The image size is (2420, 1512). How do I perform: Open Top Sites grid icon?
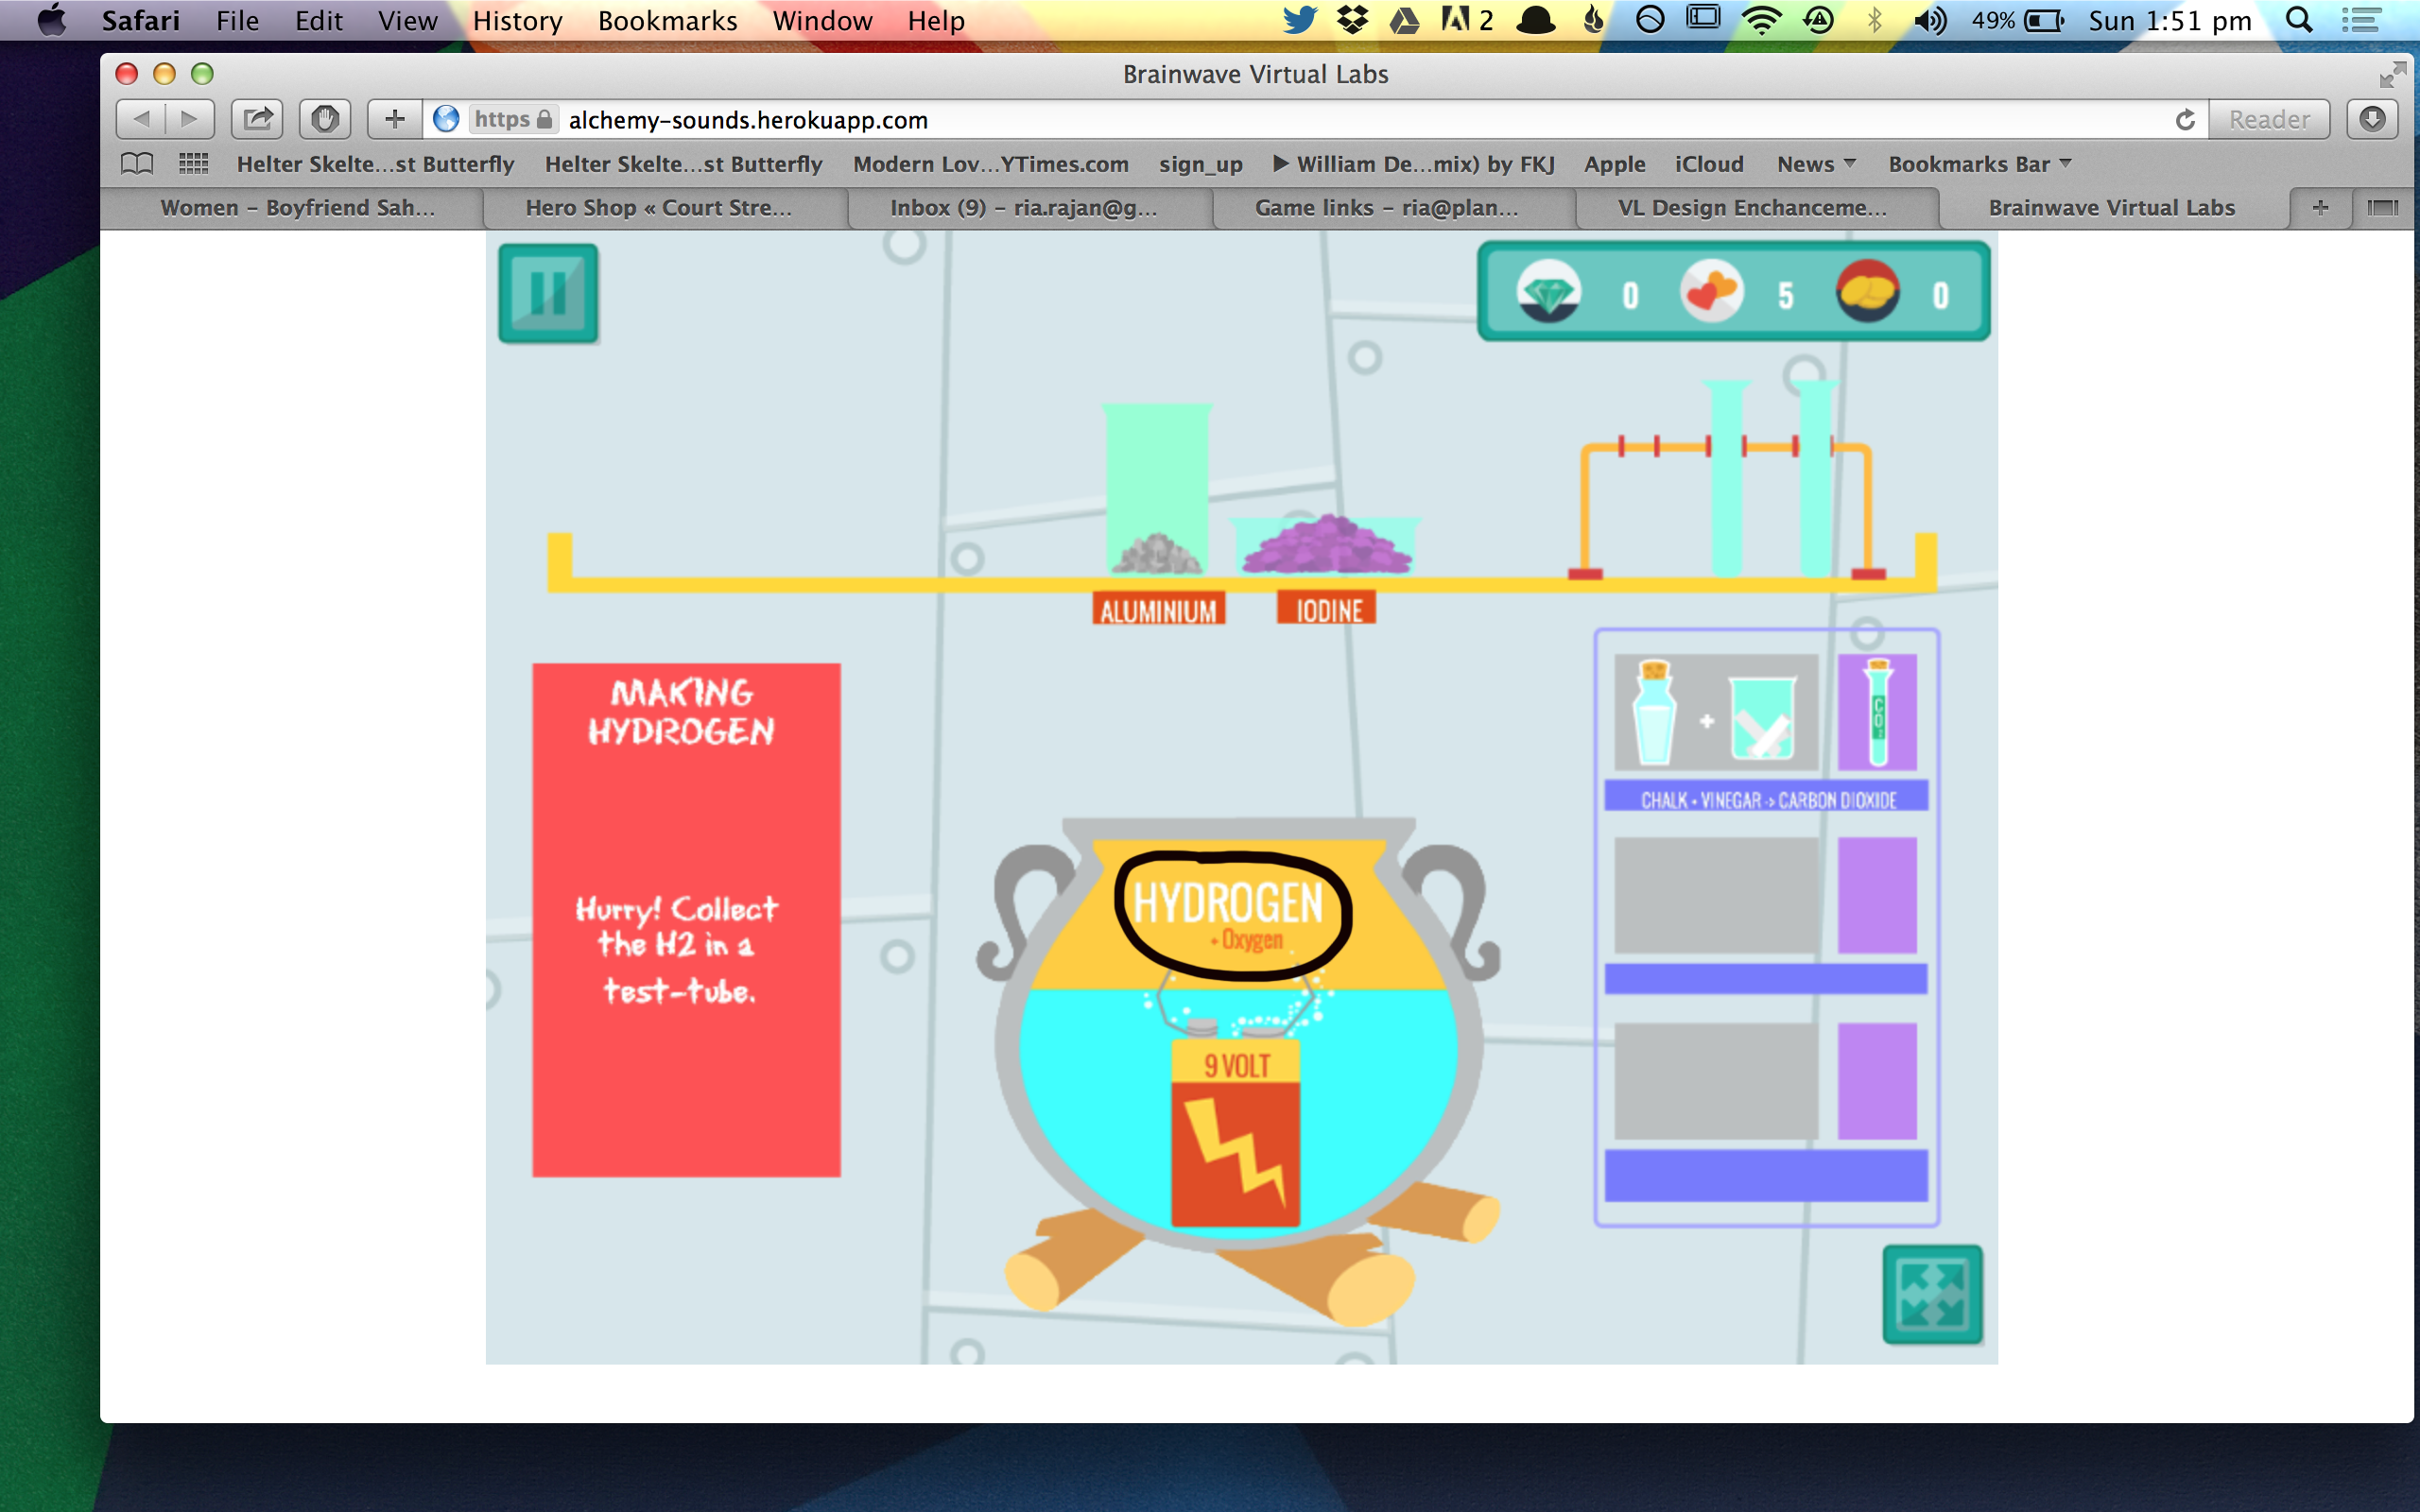[x=193, y=163]
